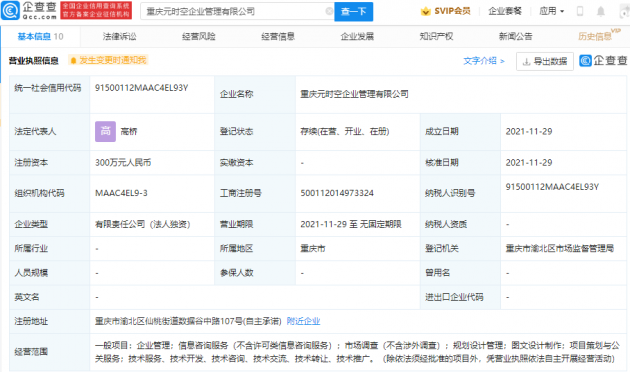Click the 经营范围 business scope text
Image resolution: width=630 pixels, height=372 pixels.
tap(357, 352)
